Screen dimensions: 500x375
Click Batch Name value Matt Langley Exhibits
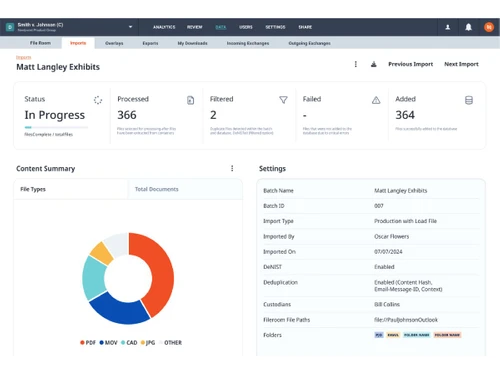click(x=400, y=191)
